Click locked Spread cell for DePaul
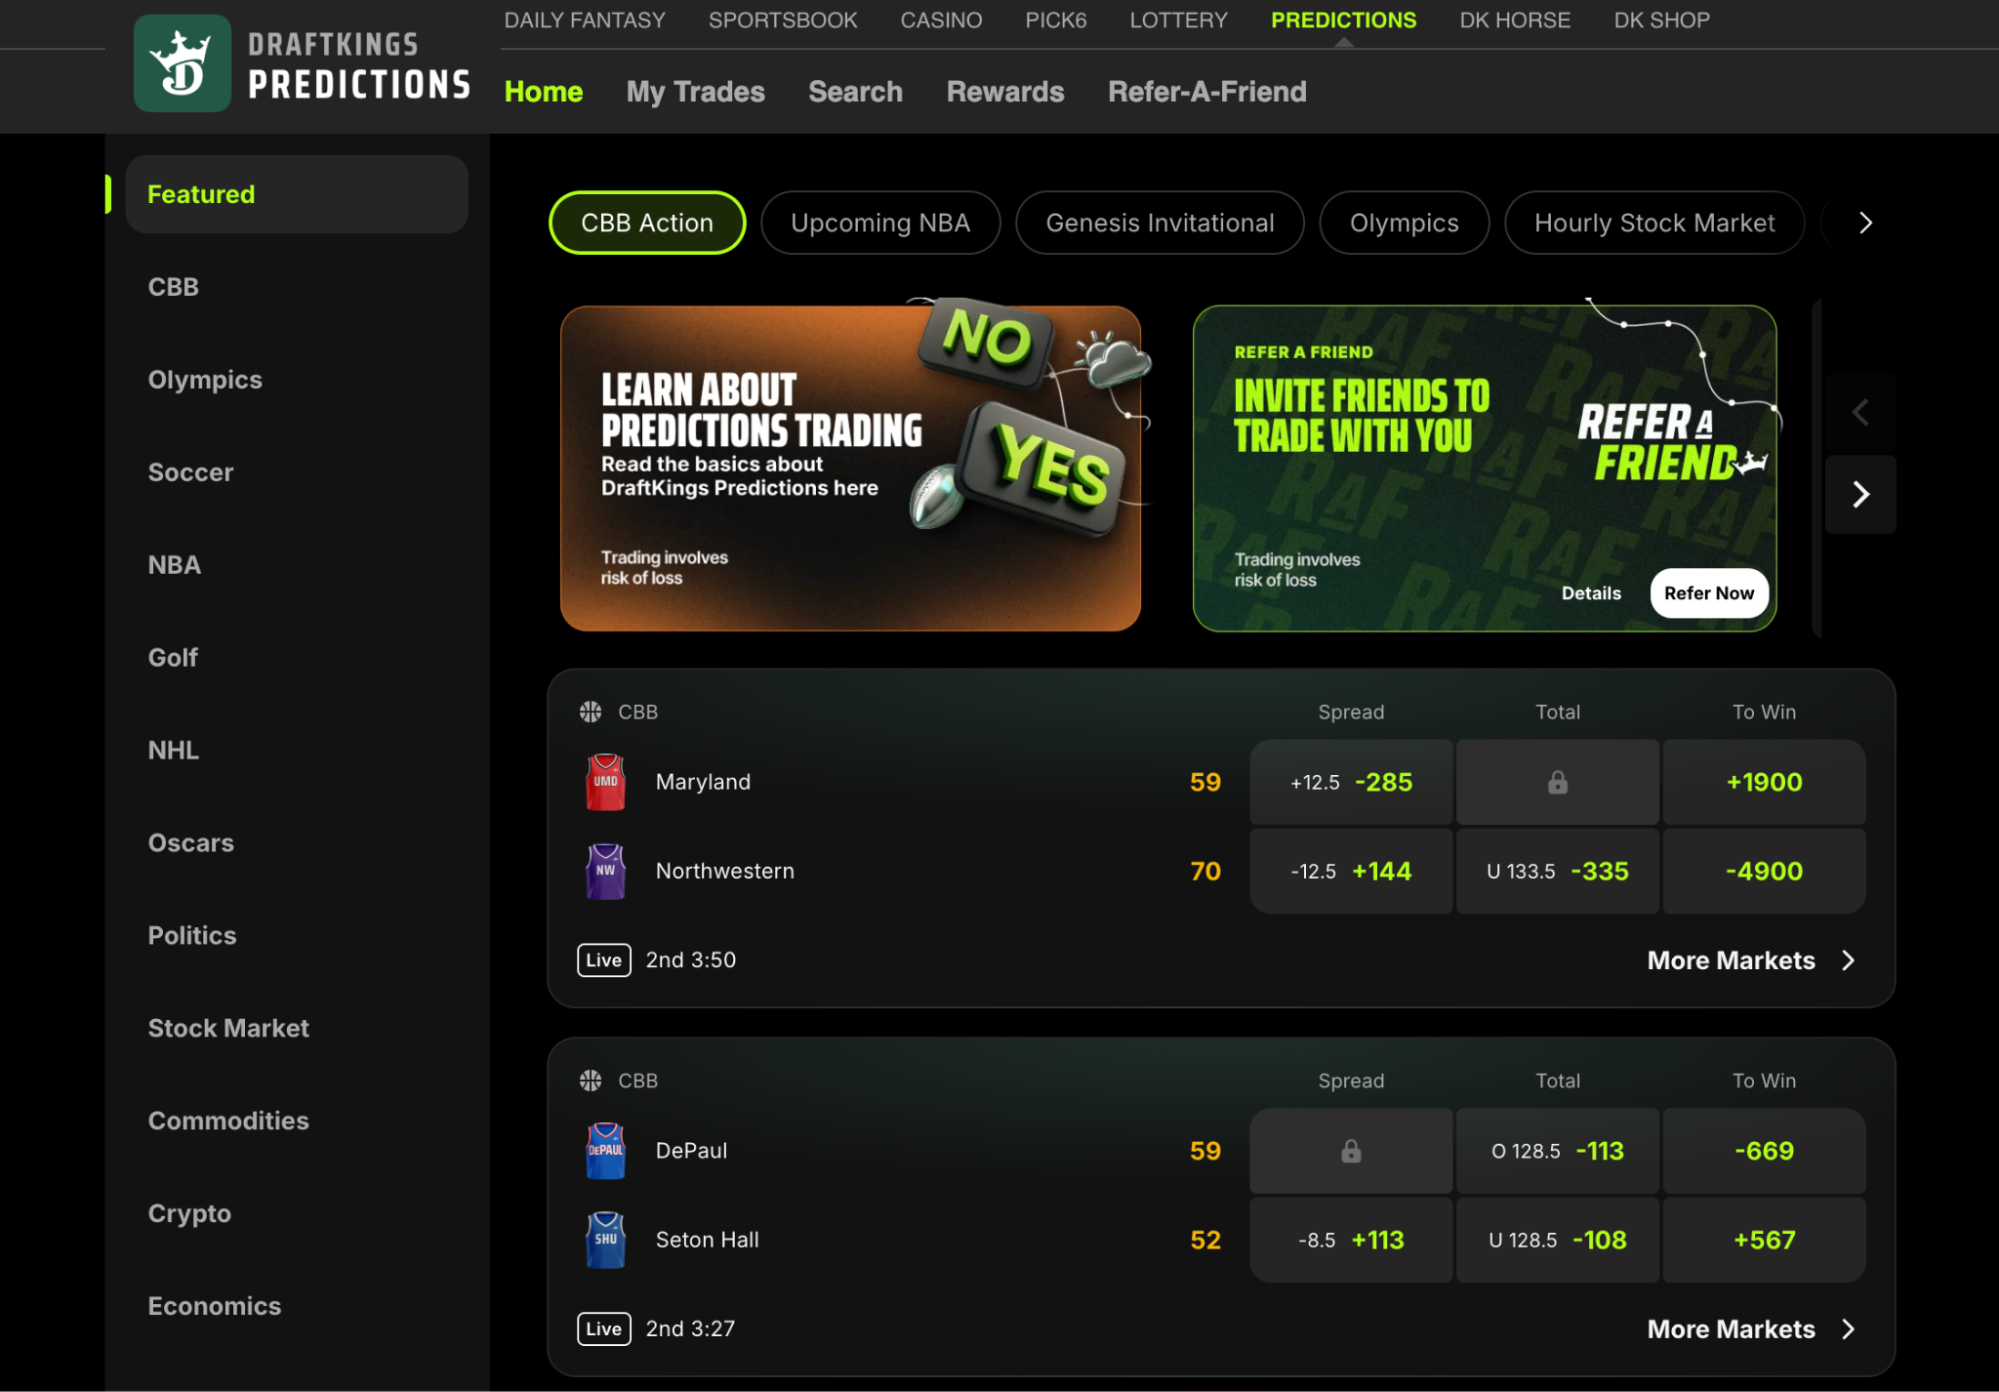Viewport: 1999px width, 1392px height. pyautogui.click(x=1350, y=1151)
